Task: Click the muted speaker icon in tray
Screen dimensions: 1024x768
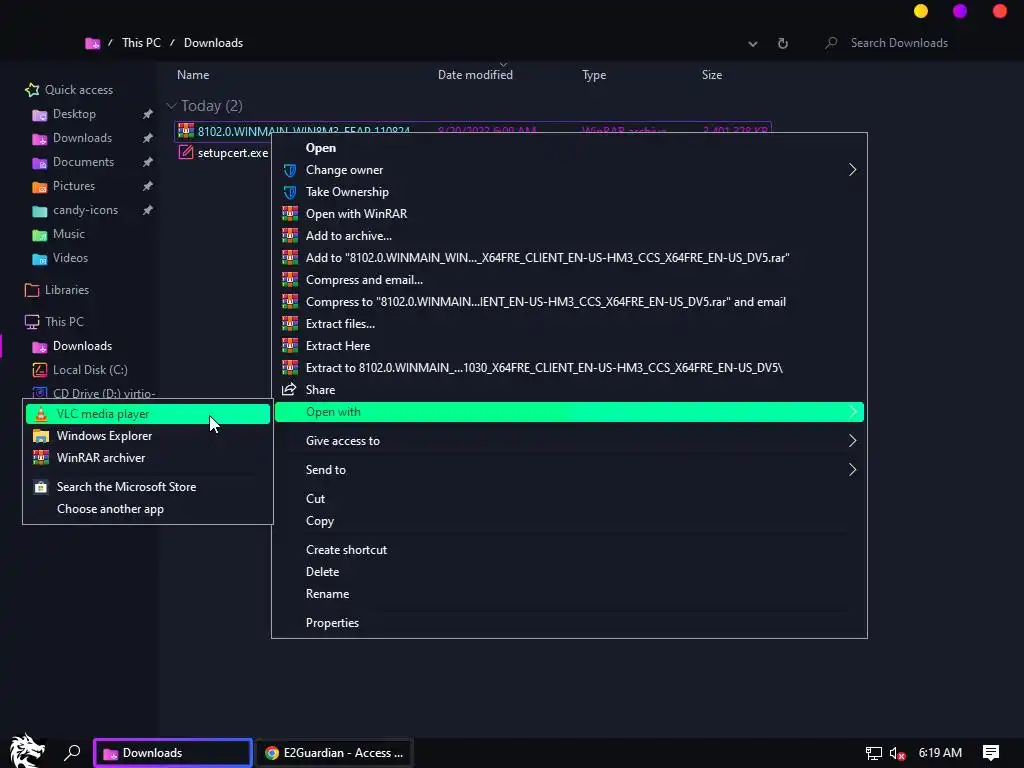Action: coord(897,753)
